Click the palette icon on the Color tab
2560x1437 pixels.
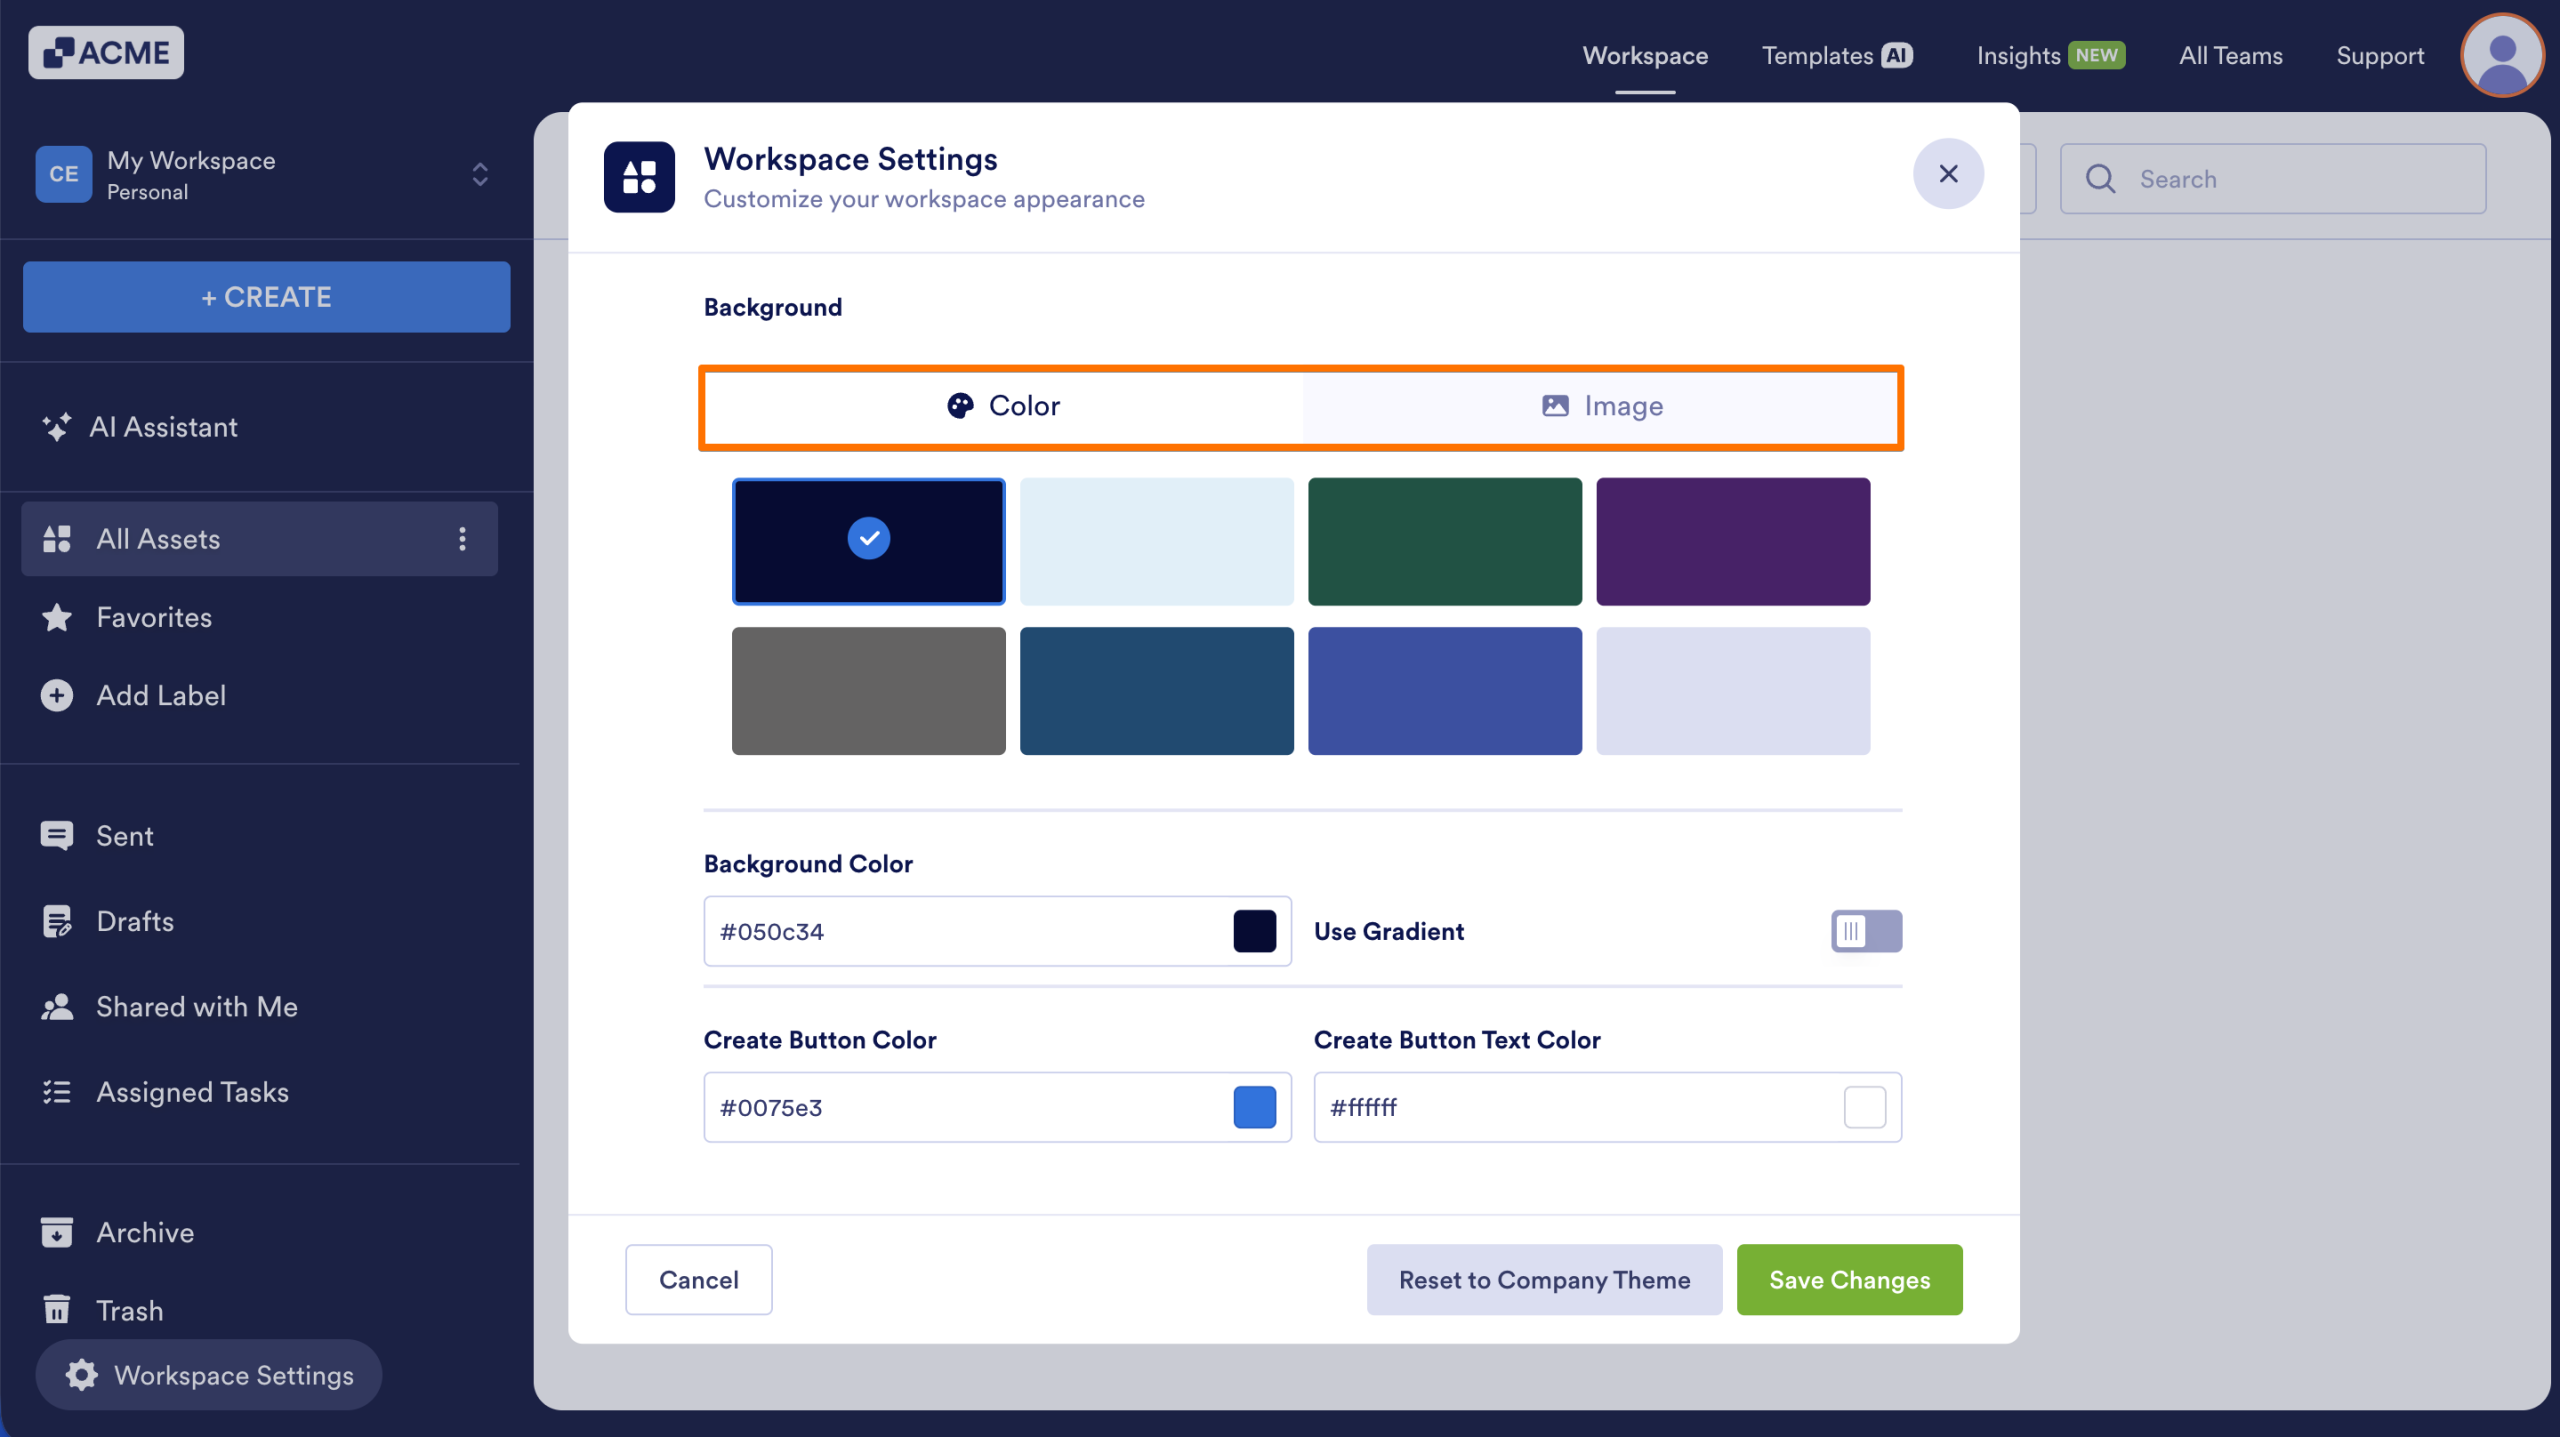tap(959, 406)
